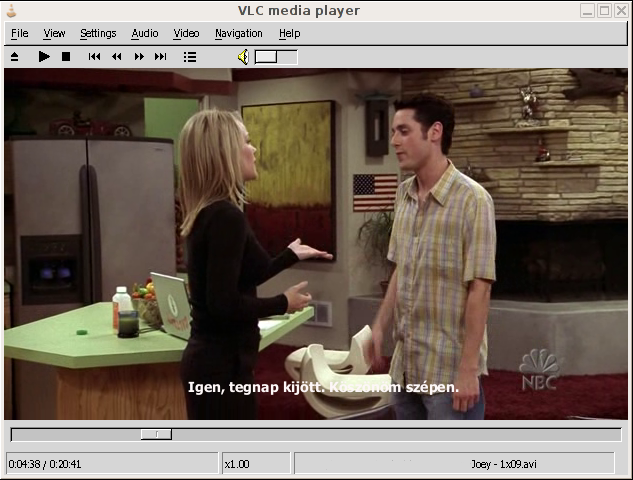Skip to the next playlist item
The image size is (633, 480).
(161, 57)
